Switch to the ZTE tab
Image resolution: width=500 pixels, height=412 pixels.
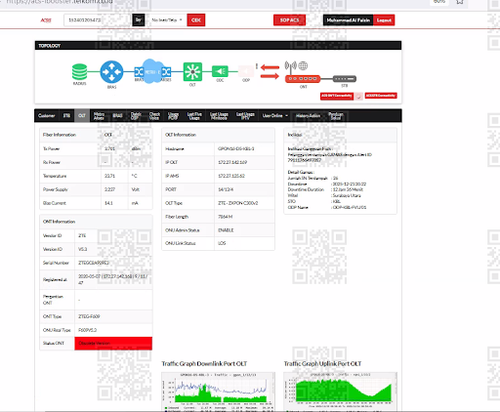click(x=67, y=116)
